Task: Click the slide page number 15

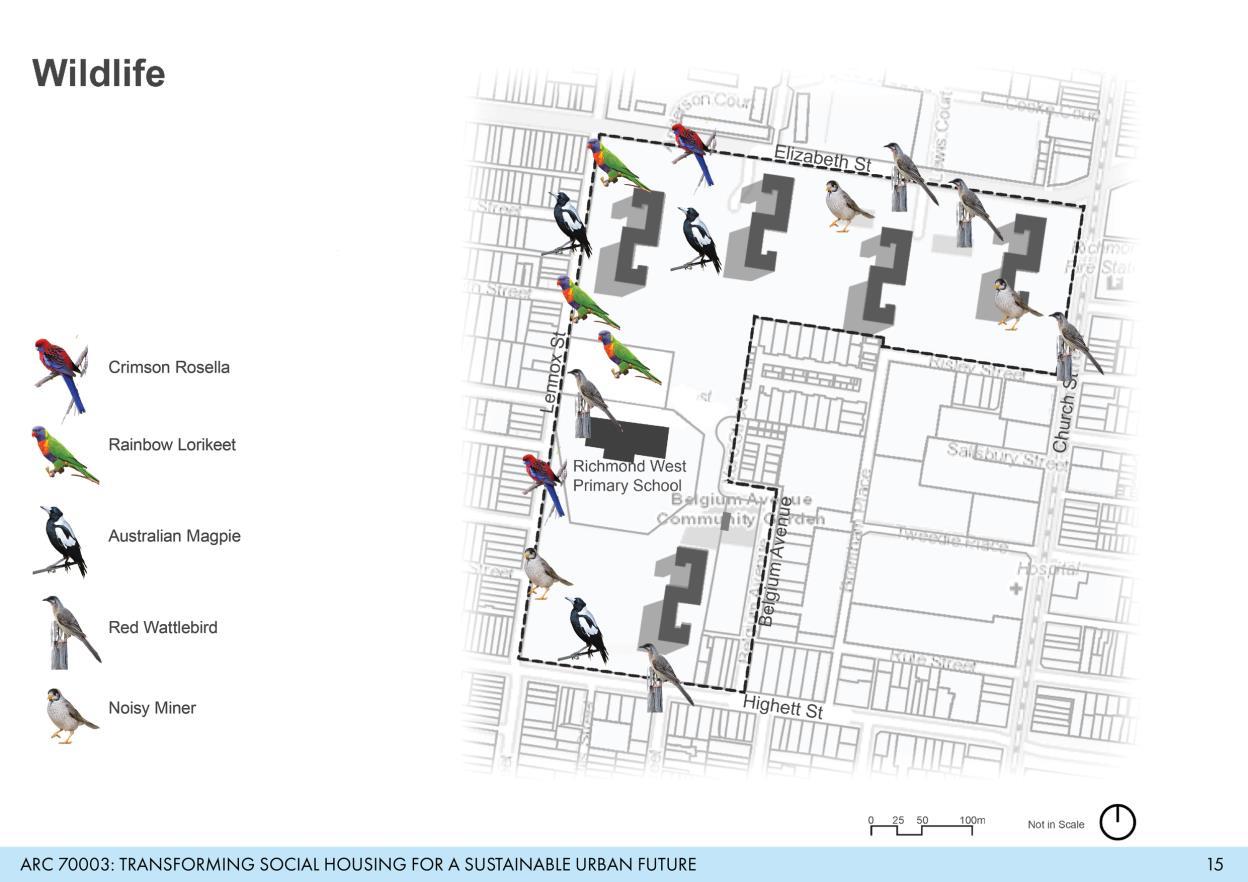Action: pos(1214,864)
